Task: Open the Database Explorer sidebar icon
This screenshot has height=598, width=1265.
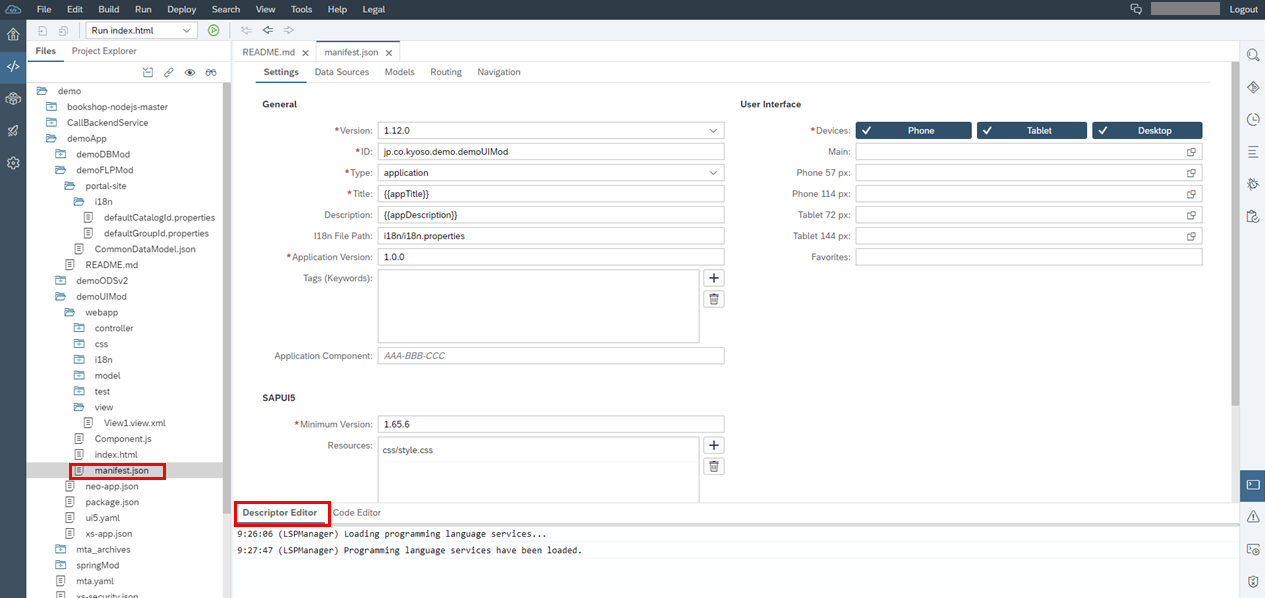Action: [x=13, y=99]
